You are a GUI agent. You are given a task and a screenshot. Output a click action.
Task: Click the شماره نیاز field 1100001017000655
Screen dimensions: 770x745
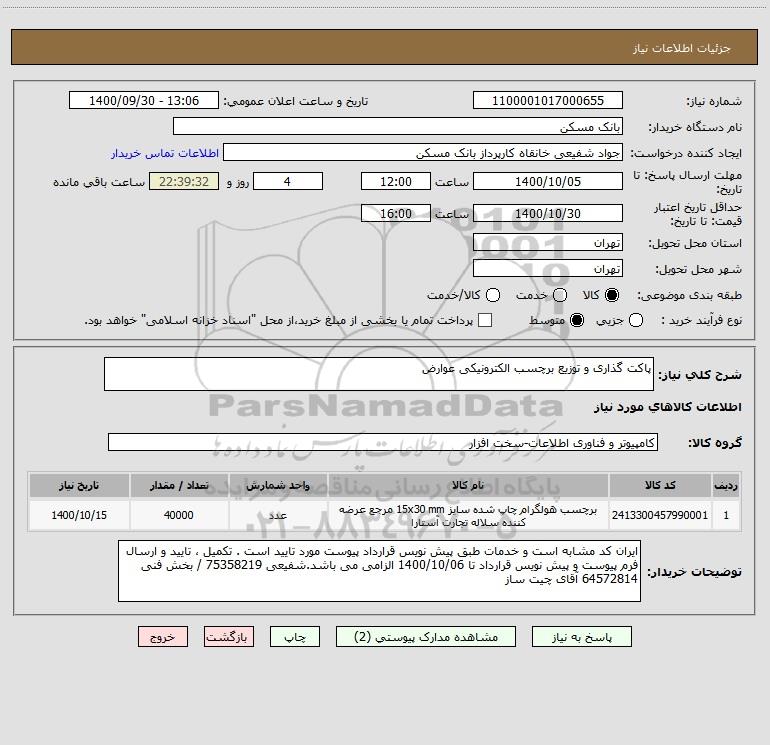click(548, 100)
